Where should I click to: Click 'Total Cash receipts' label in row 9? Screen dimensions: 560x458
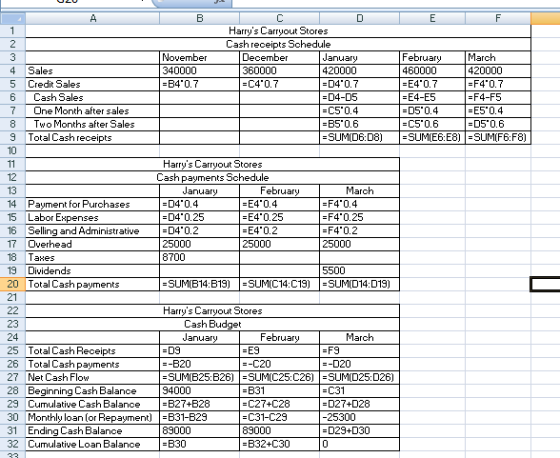92,138
